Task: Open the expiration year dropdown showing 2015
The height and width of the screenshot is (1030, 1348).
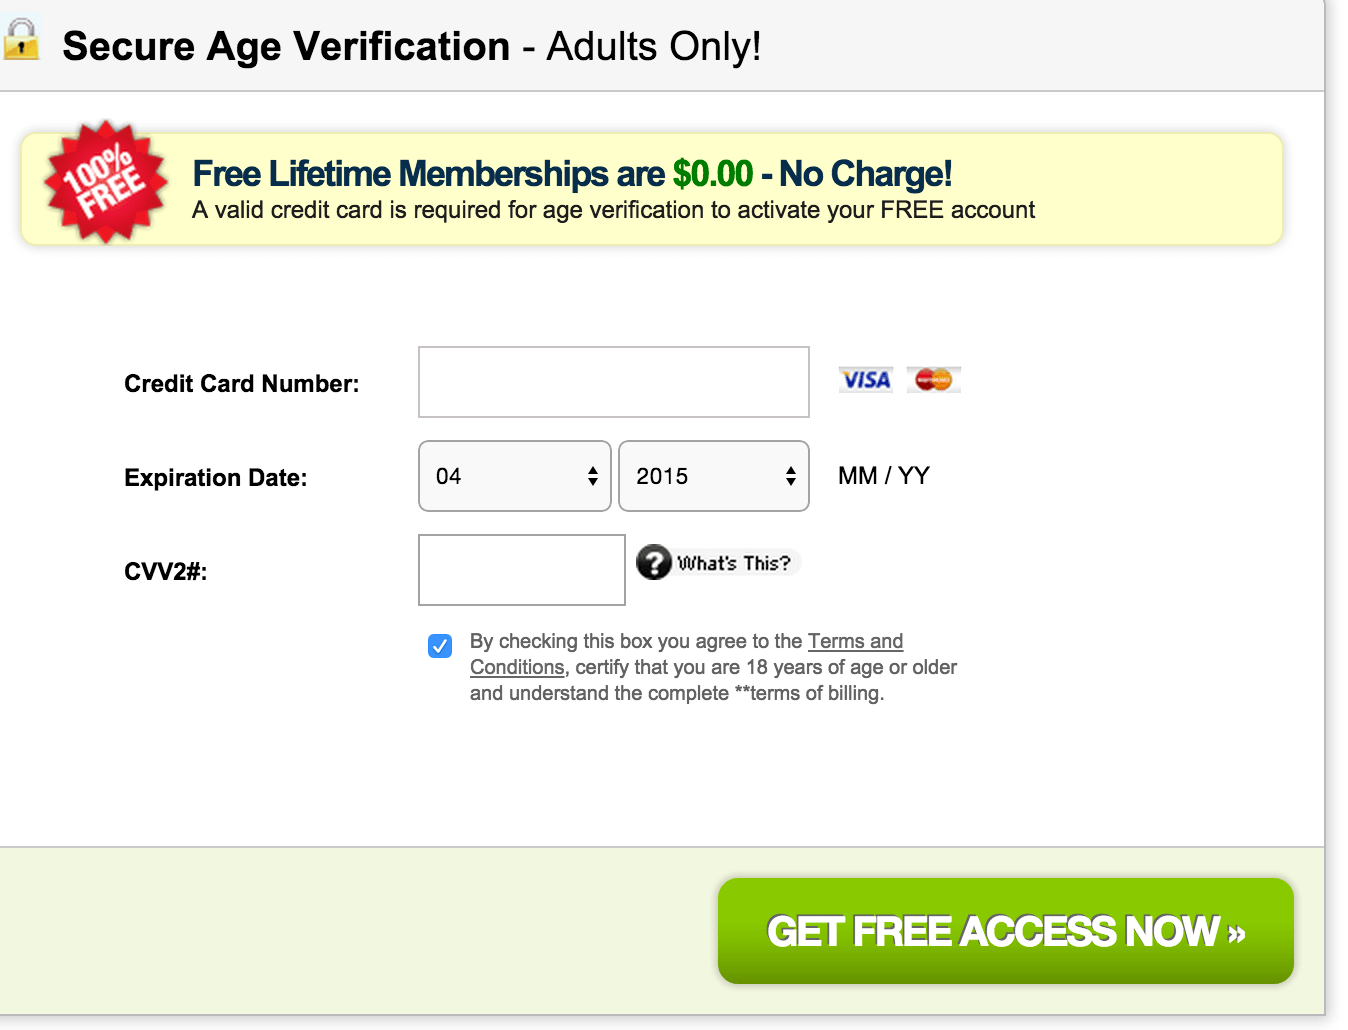Action: (714, 476)
